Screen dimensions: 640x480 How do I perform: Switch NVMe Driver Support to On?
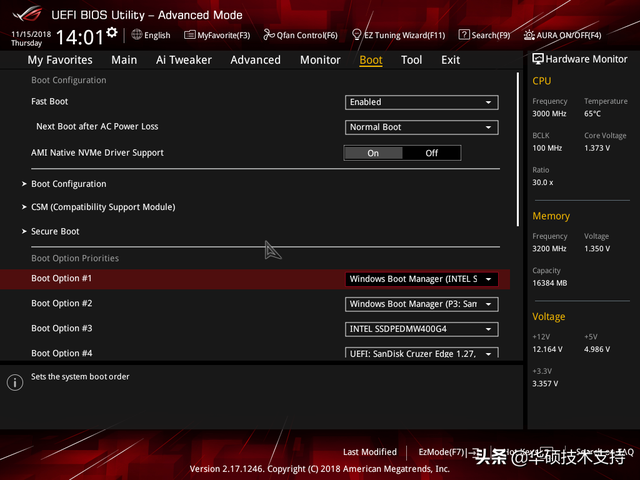pos(373,153)
